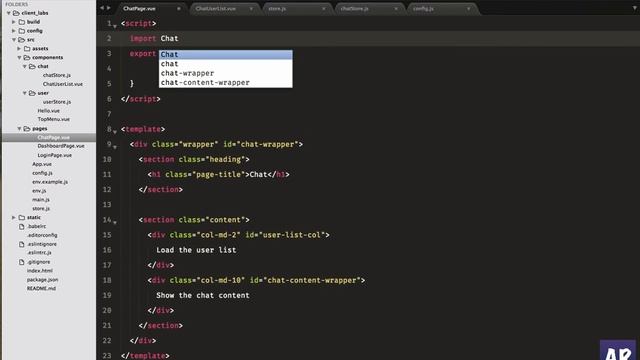The image size is (640, 360).
Task: Close the store.js tab
Action: (x=324, y=9)
